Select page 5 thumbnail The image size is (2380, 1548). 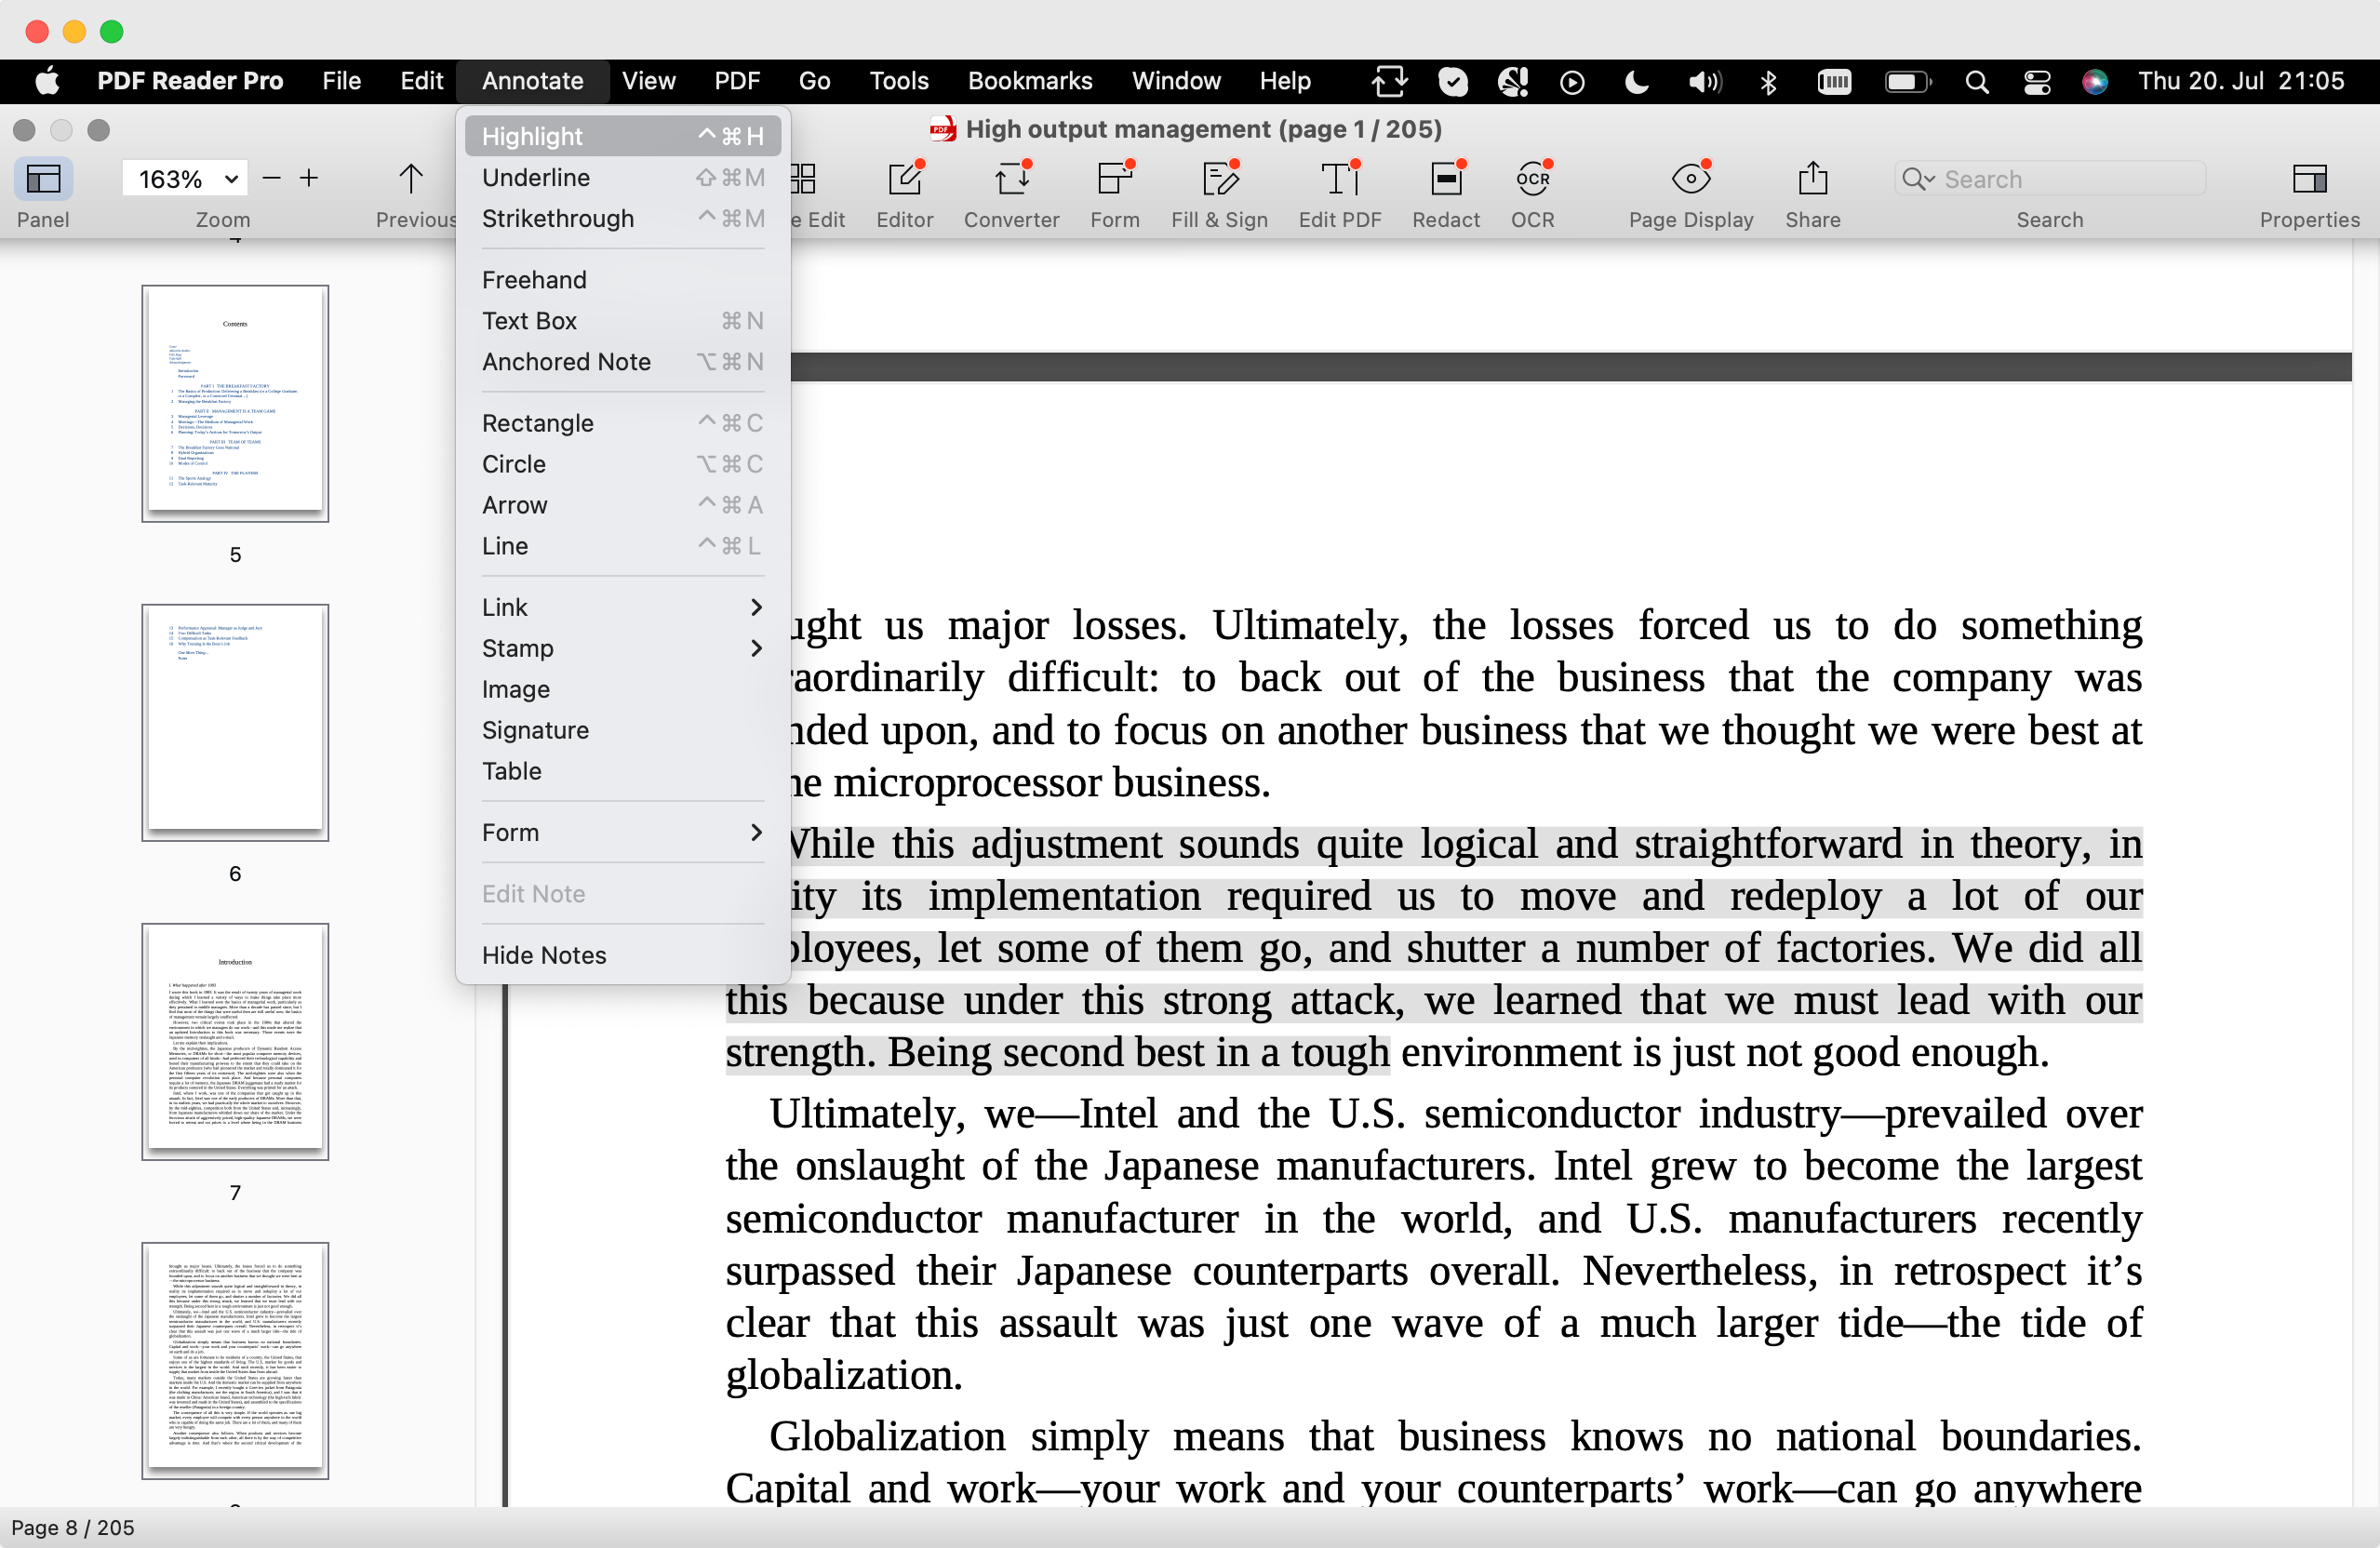pyautogui.click(x=235, y=403)
